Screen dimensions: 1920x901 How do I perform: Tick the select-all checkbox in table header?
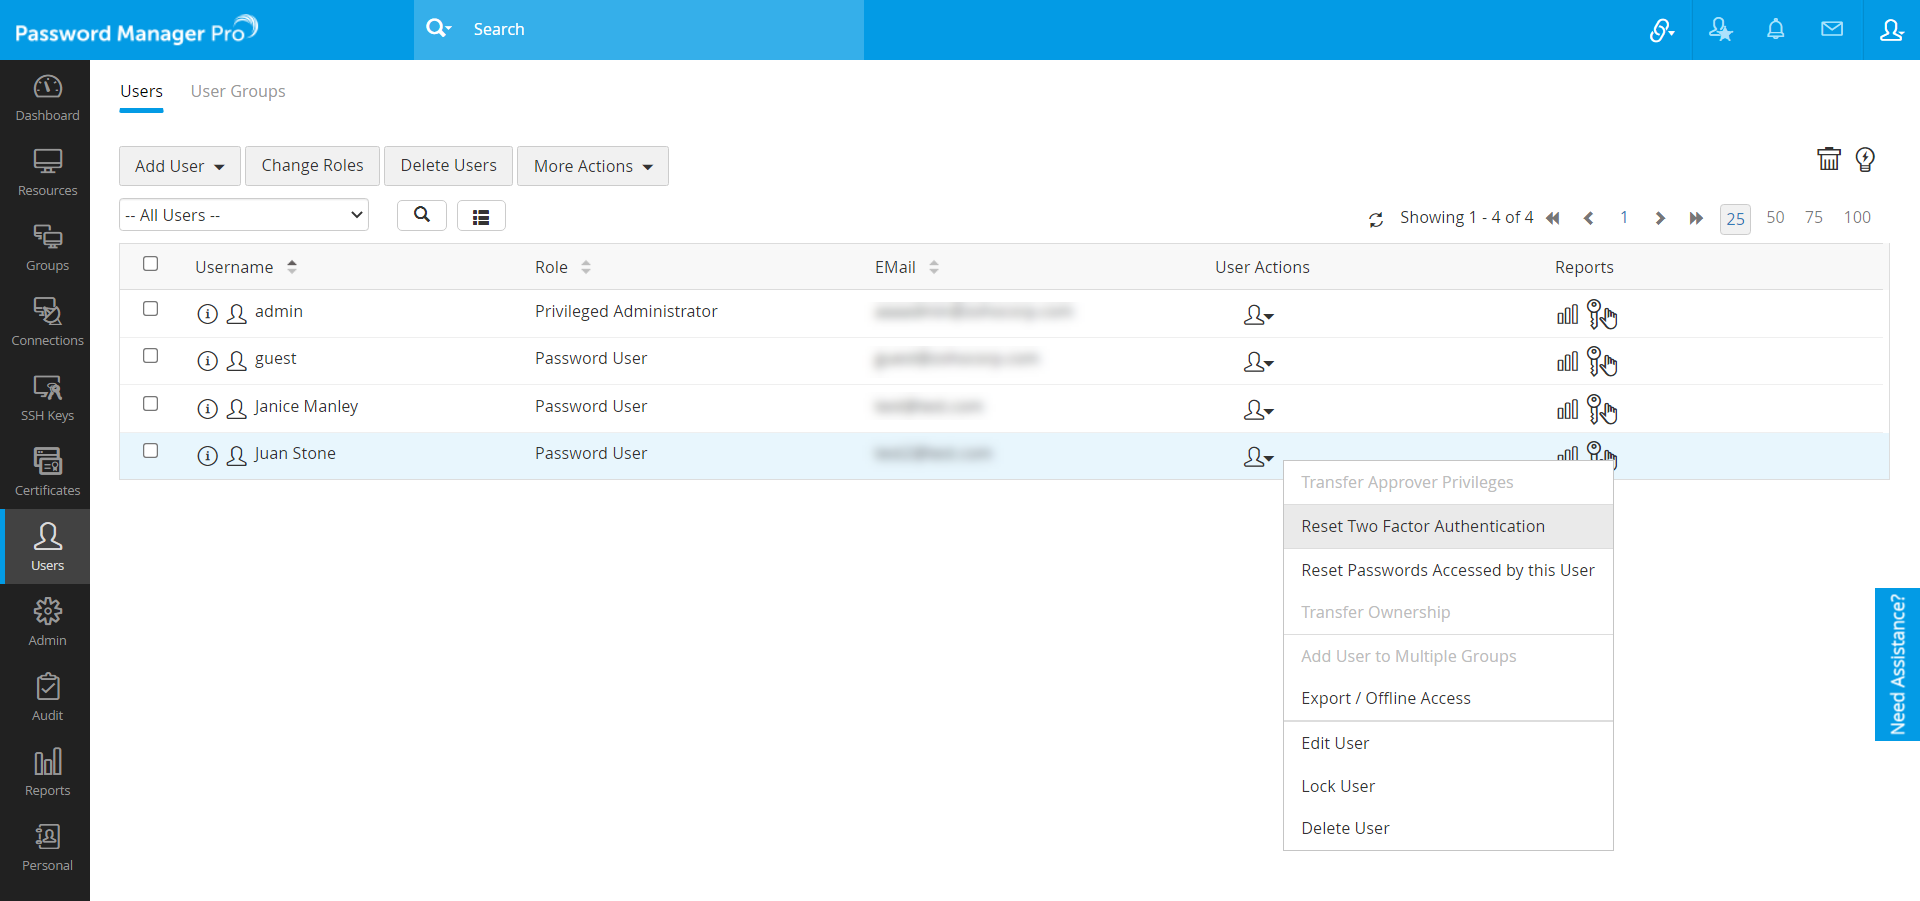pos(151,264)
